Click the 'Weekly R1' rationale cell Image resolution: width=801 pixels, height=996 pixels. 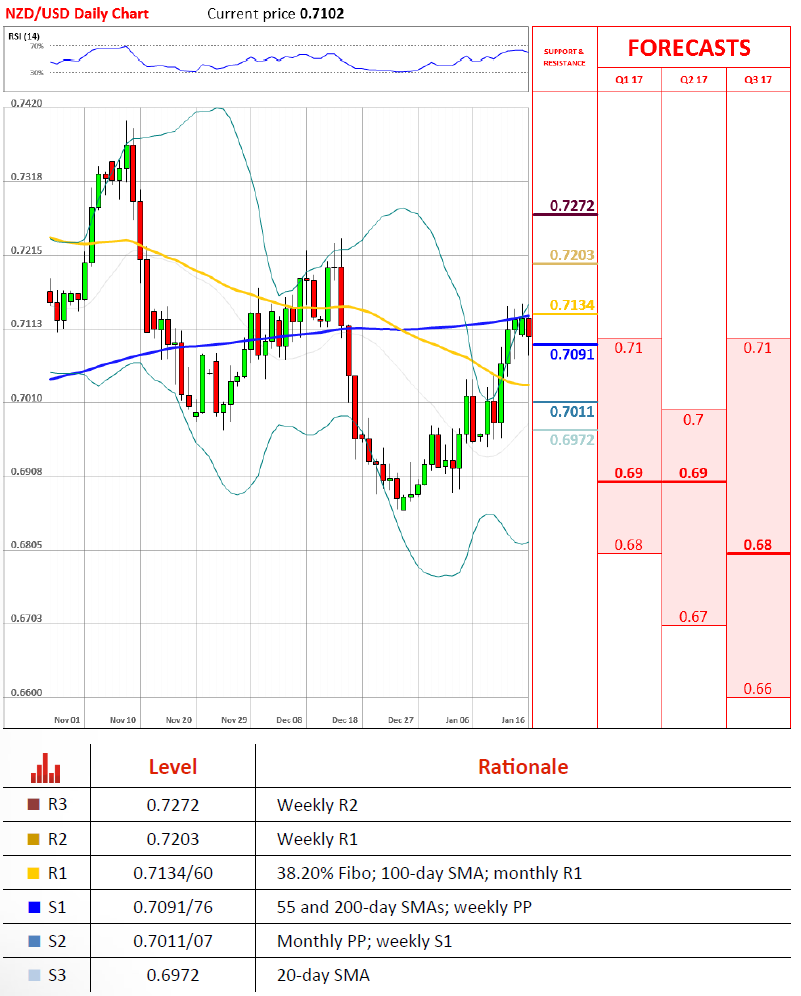coord(317,839)
